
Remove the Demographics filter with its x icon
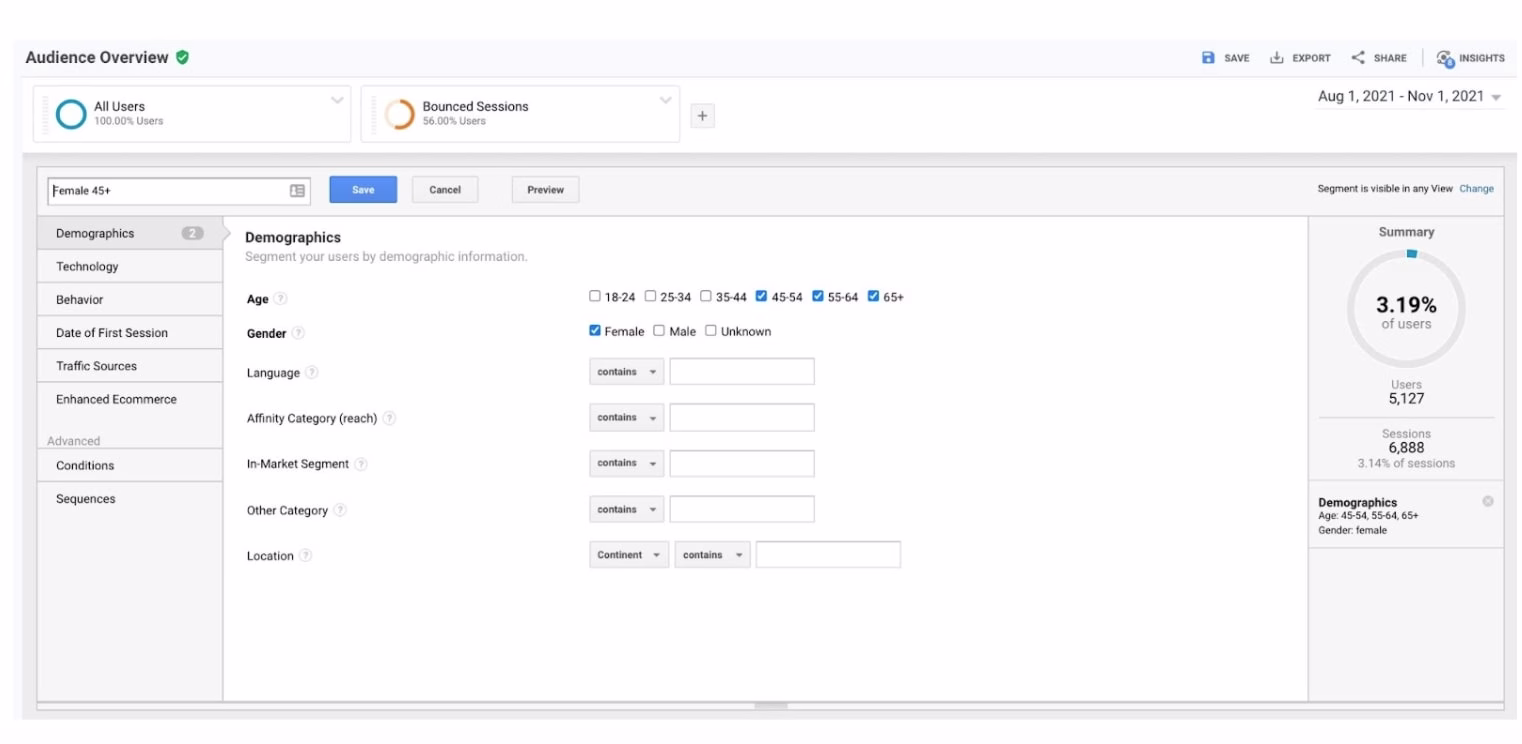click(x=1487, y=502)
